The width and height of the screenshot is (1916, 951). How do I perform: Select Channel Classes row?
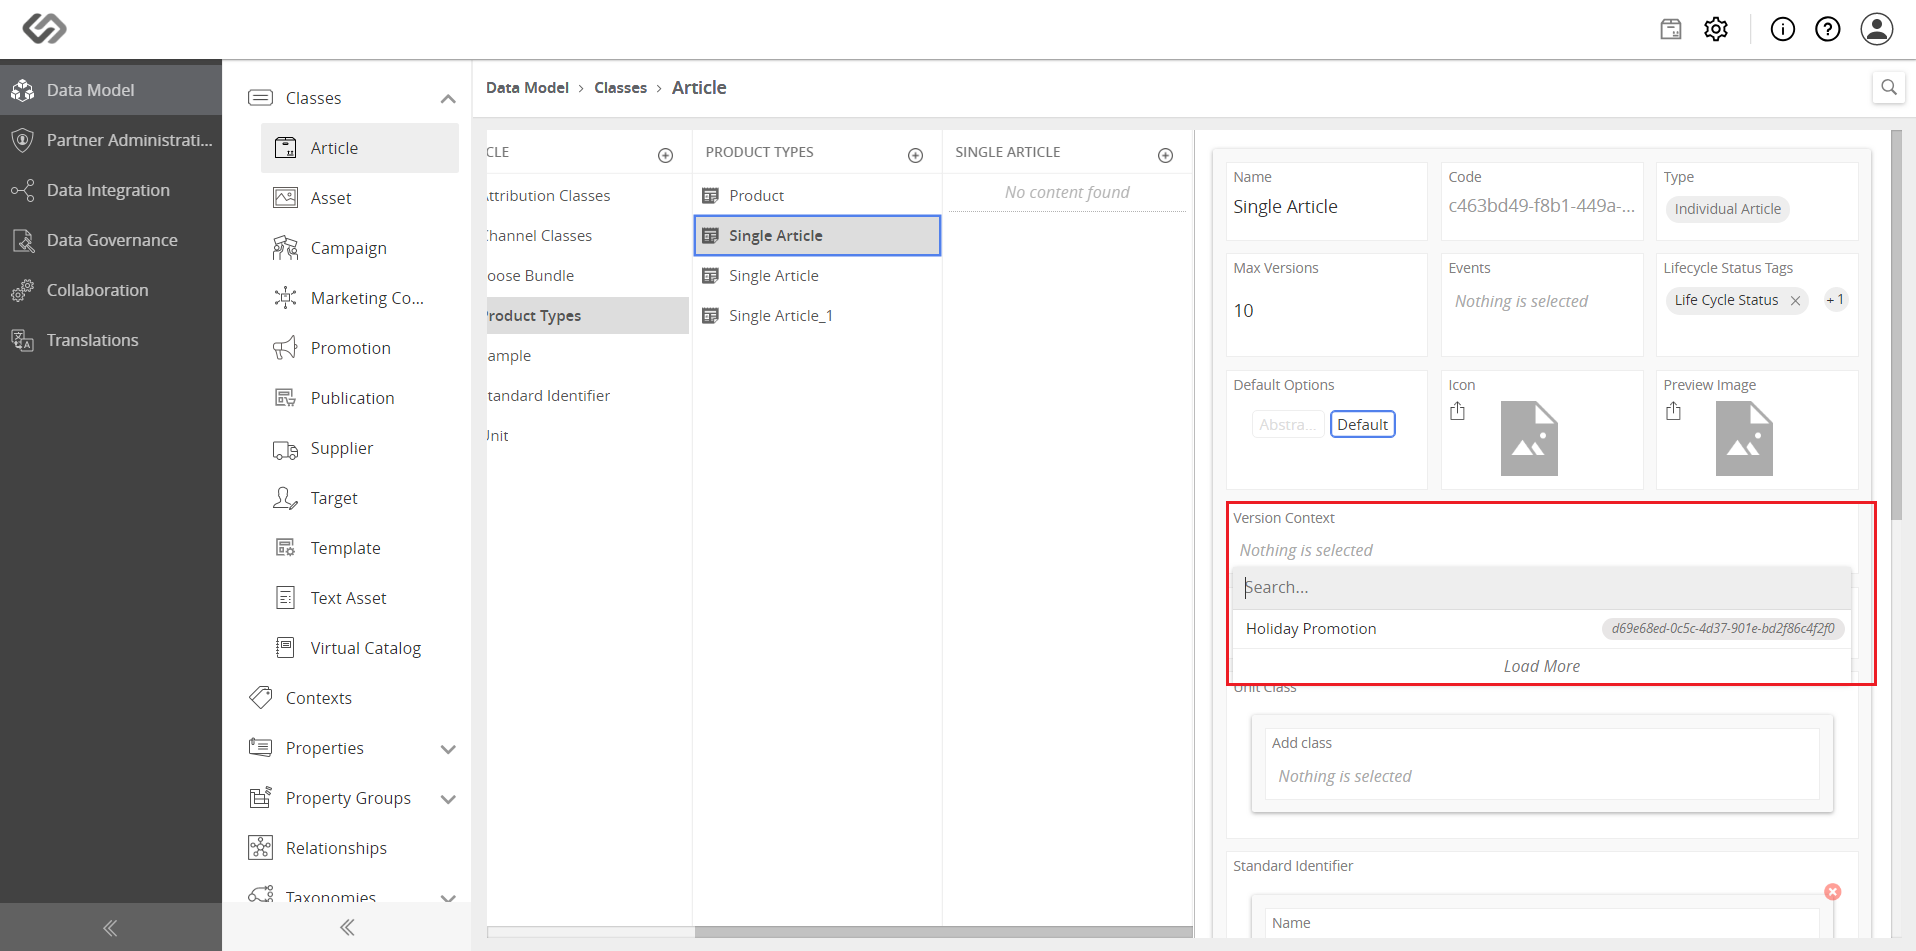pyautogui.click(x=588, y=236)
